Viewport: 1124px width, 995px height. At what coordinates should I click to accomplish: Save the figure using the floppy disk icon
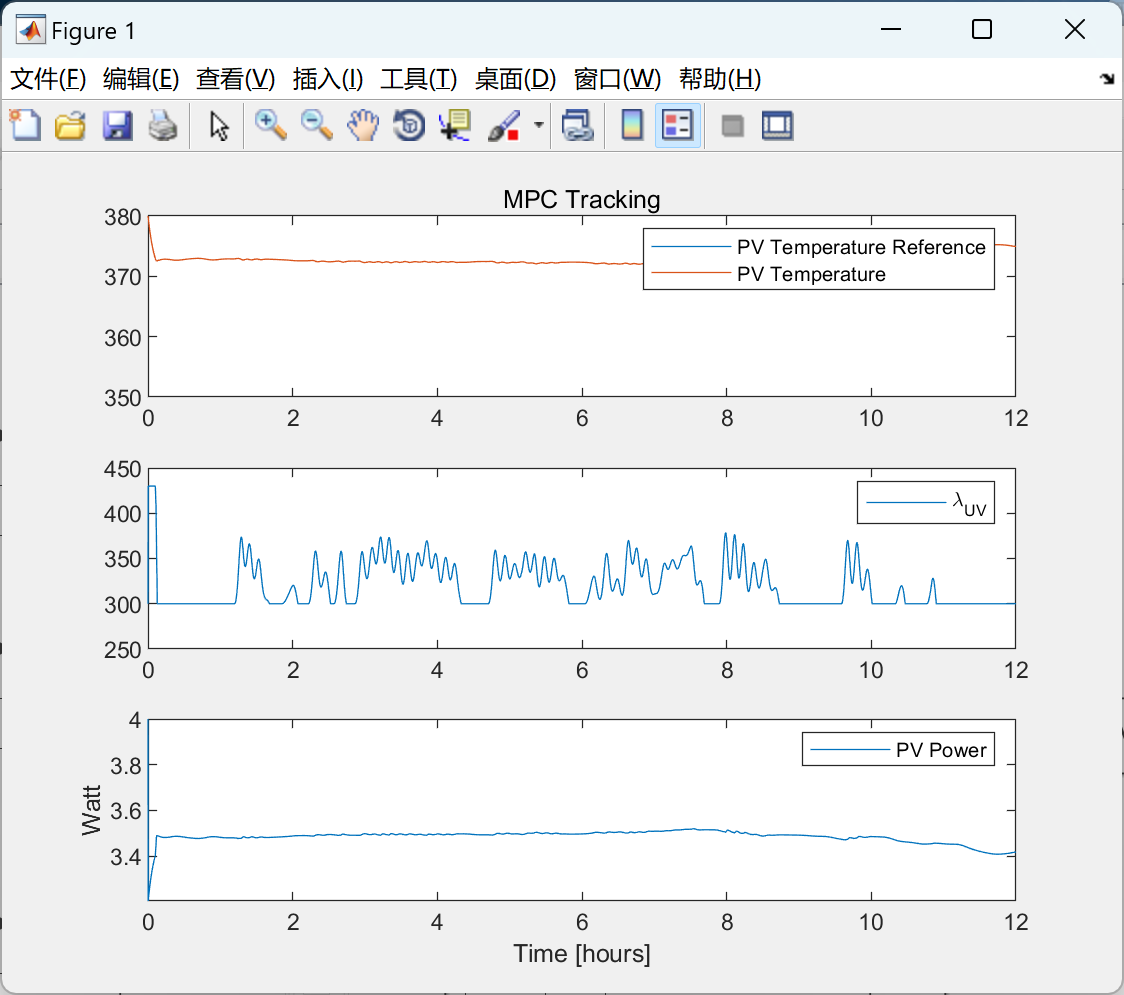117,125
